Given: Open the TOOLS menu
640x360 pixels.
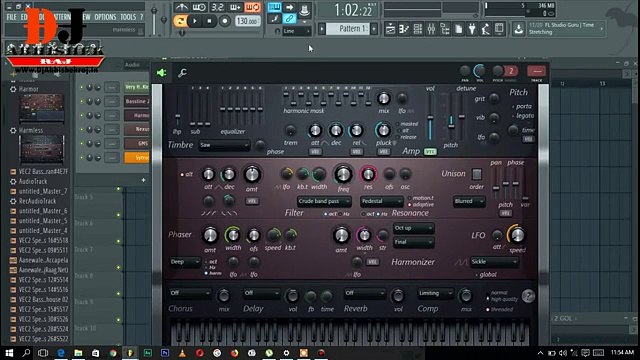Looking at the screenshot, I should click(x=128, y=17).
